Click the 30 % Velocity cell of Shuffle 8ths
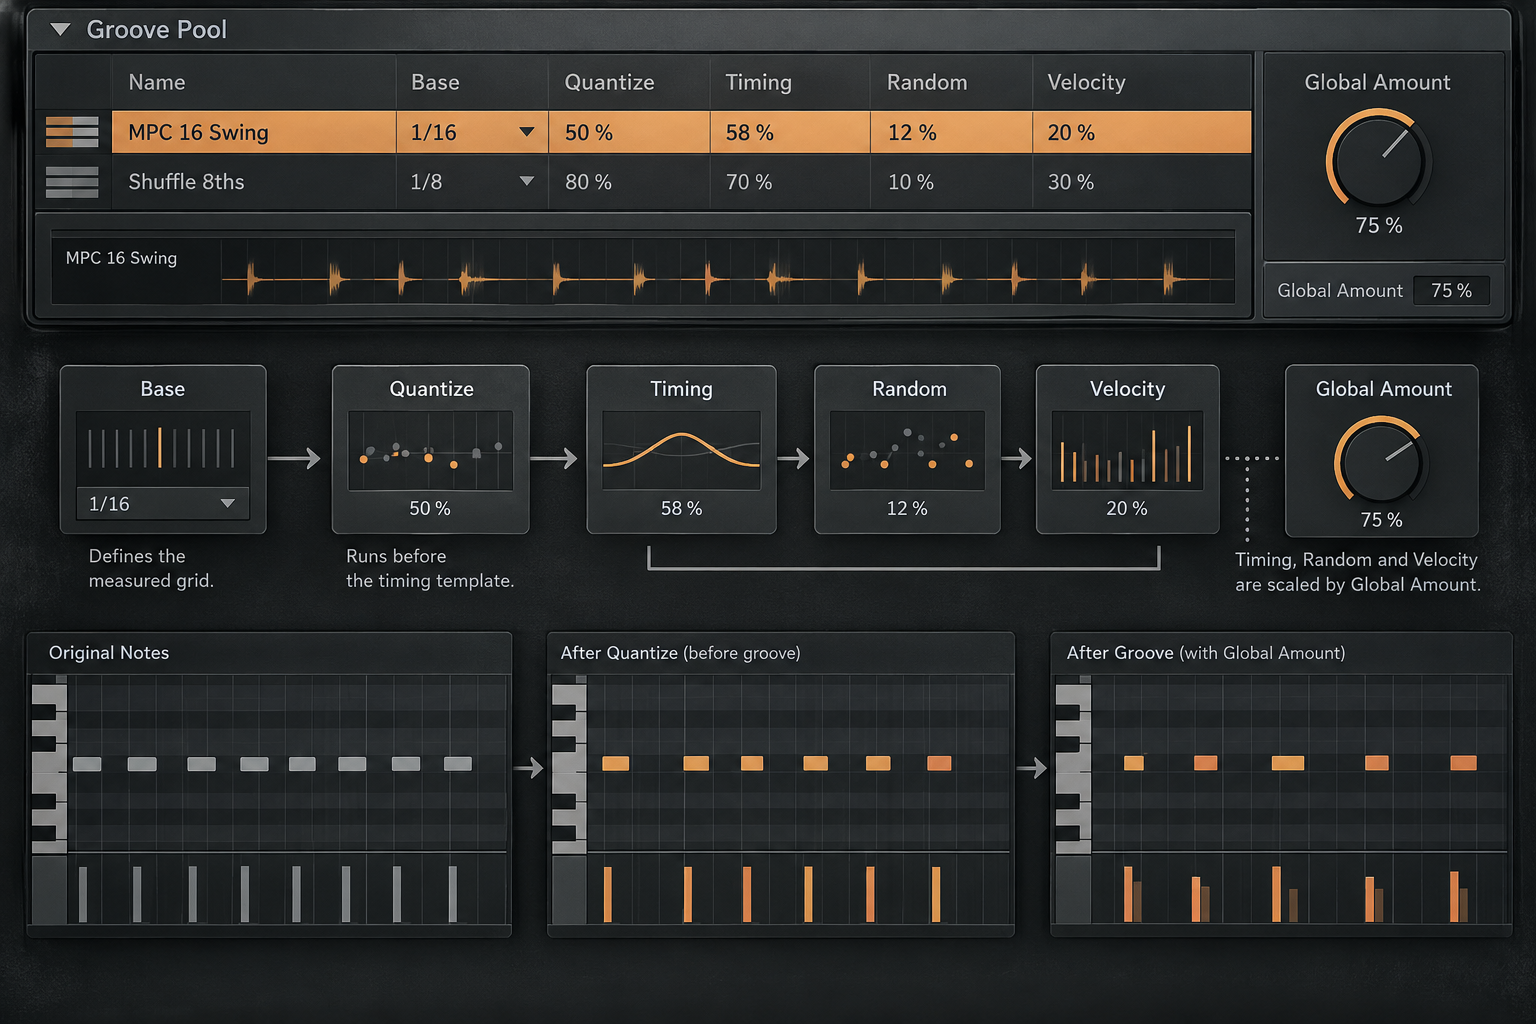Viewport: 1536px width, 1024px height. click(x=1142, y=182)
